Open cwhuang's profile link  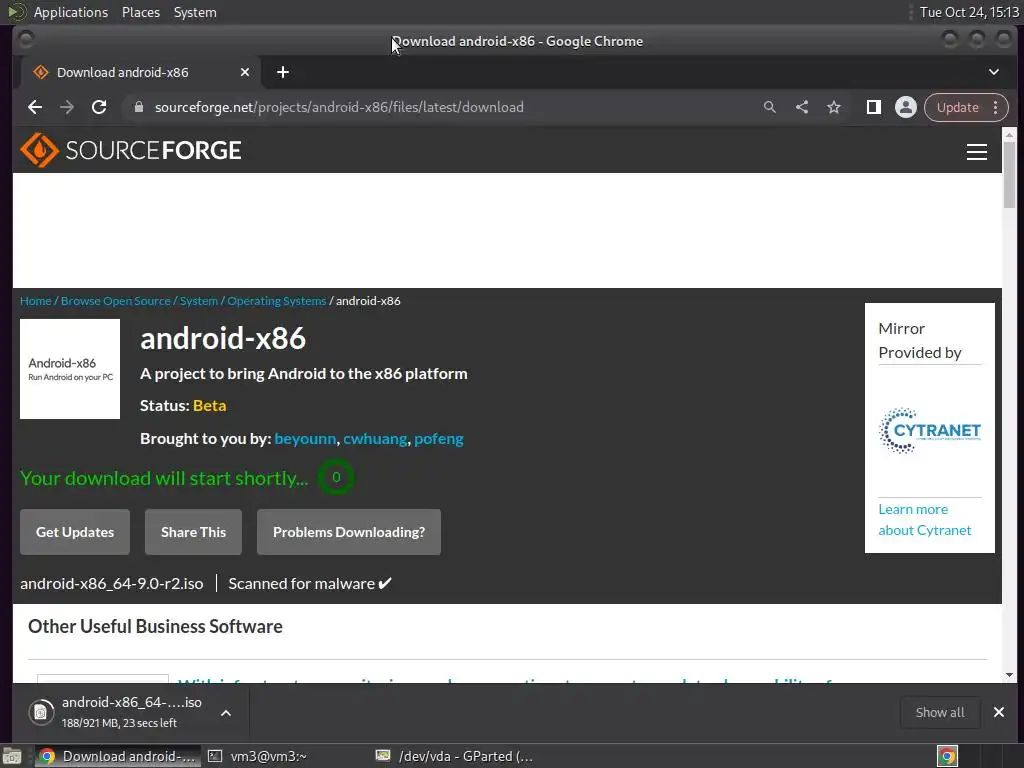point(375,439)
